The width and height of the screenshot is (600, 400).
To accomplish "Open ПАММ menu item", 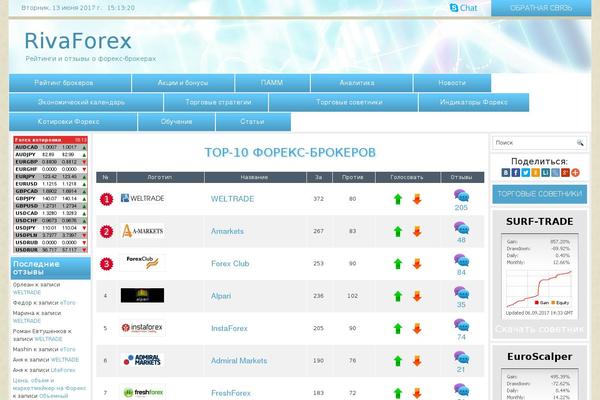I will click(272, 83).
